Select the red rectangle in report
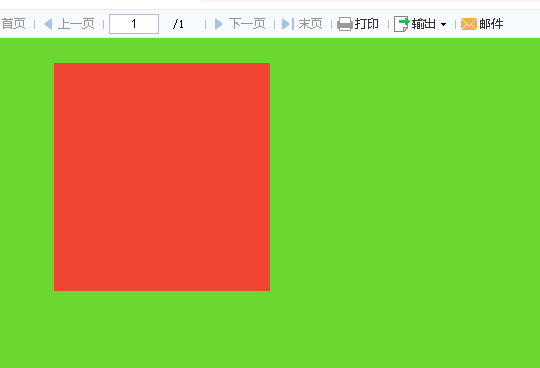The image size is (540, 368). [162, 177]
